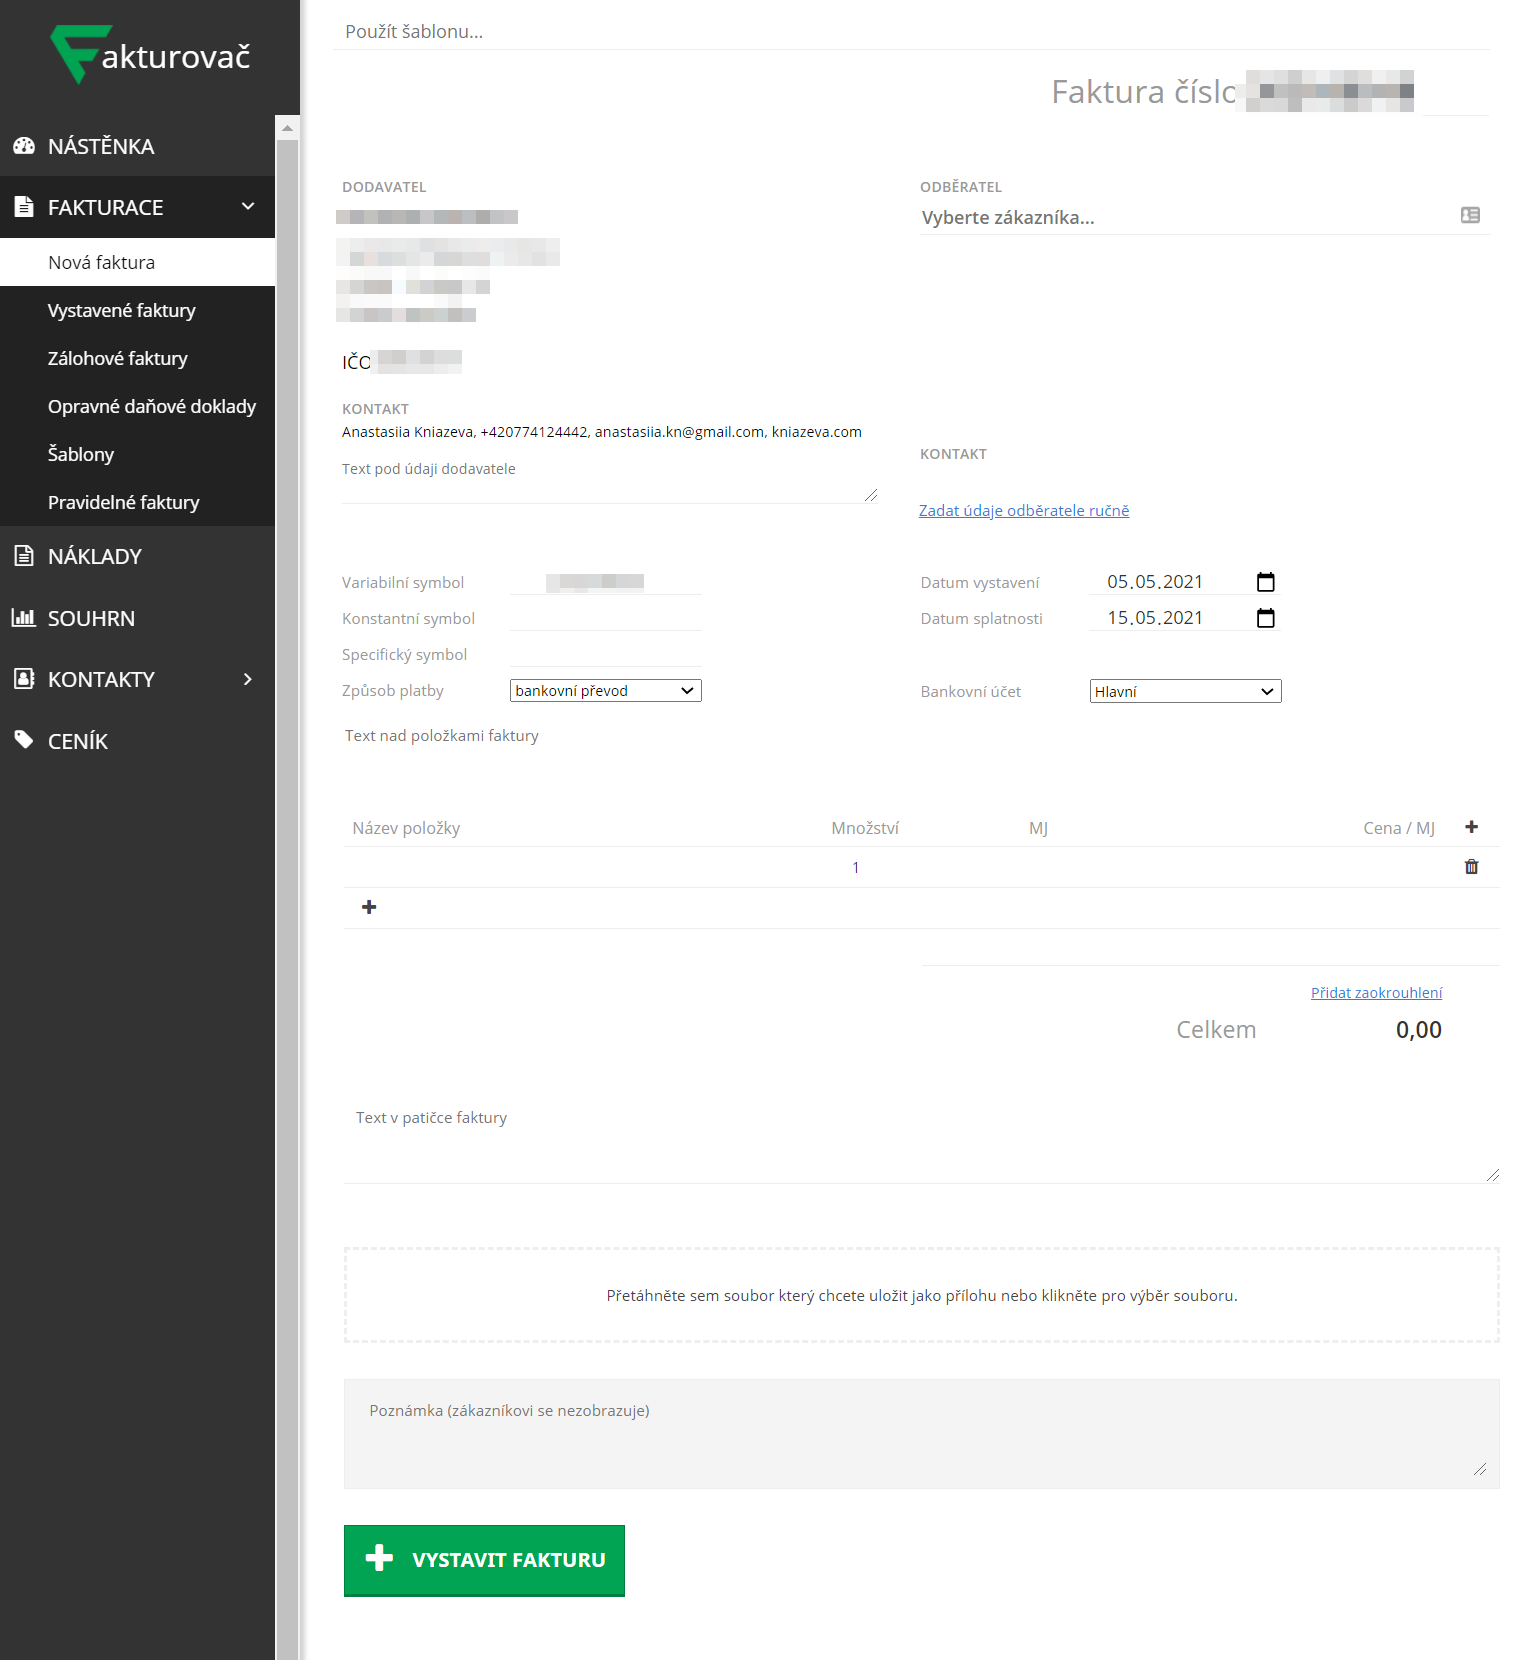The width and height of the screenshot is (1520, 1660).
Task: Open the Způsob platby dropdown
Action: (x=606, y=691)
